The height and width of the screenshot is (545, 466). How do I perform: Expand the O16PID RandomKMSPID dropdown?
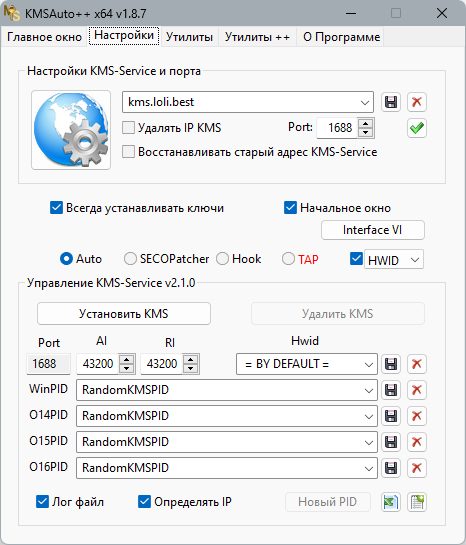coord(369,469)
